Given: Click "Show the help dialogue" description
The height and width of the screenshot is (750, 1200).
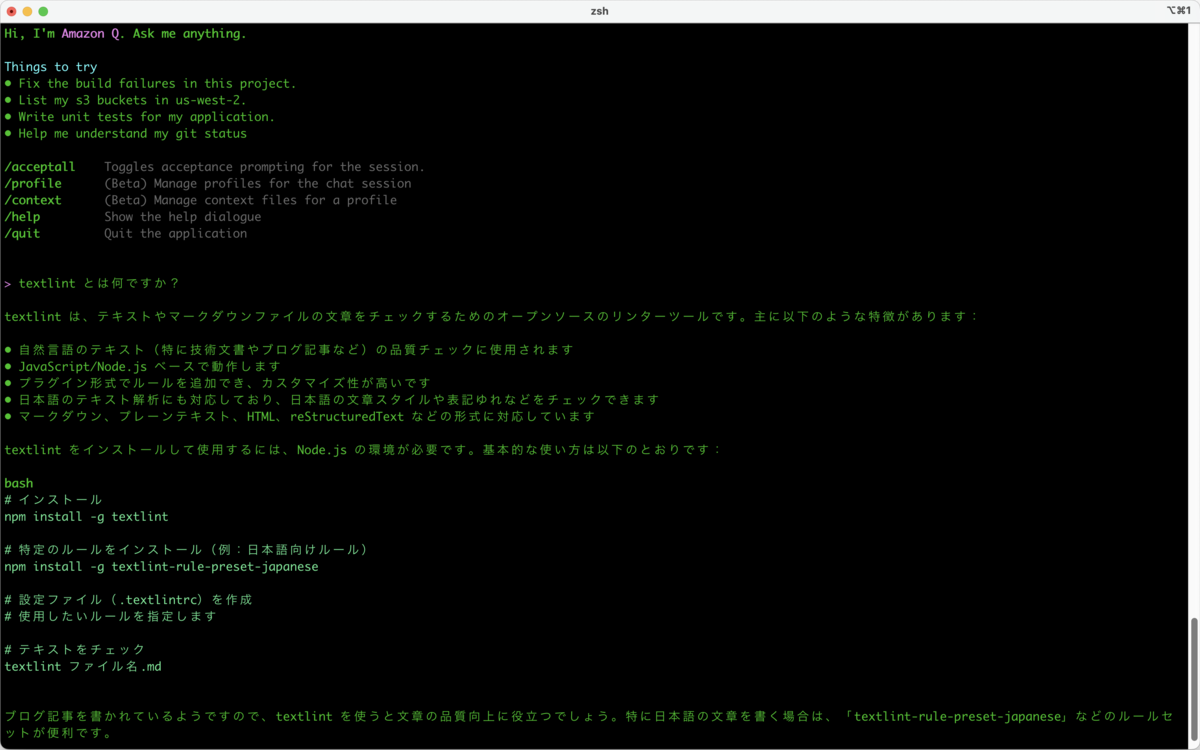Looking at the screenshot, I should (183, 217).
